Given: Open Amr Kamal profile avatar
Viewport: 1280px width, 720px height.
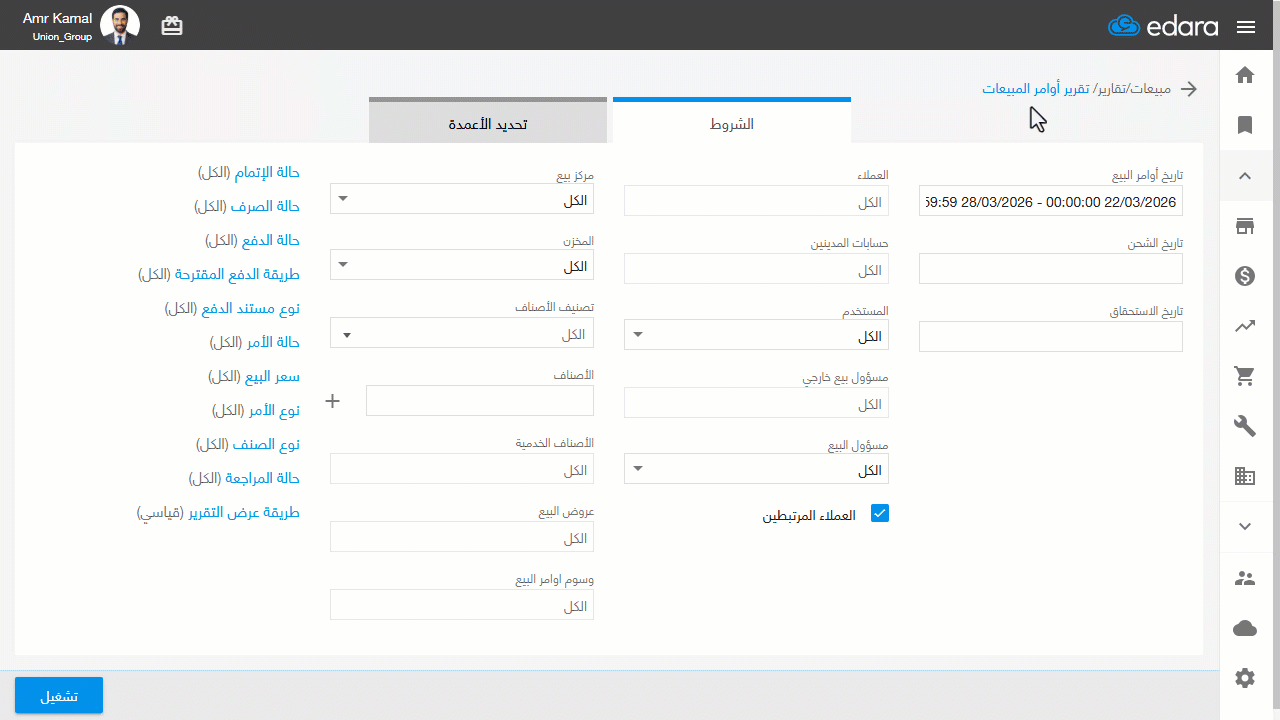Looking at the screenshot, I should pos(120,26).
